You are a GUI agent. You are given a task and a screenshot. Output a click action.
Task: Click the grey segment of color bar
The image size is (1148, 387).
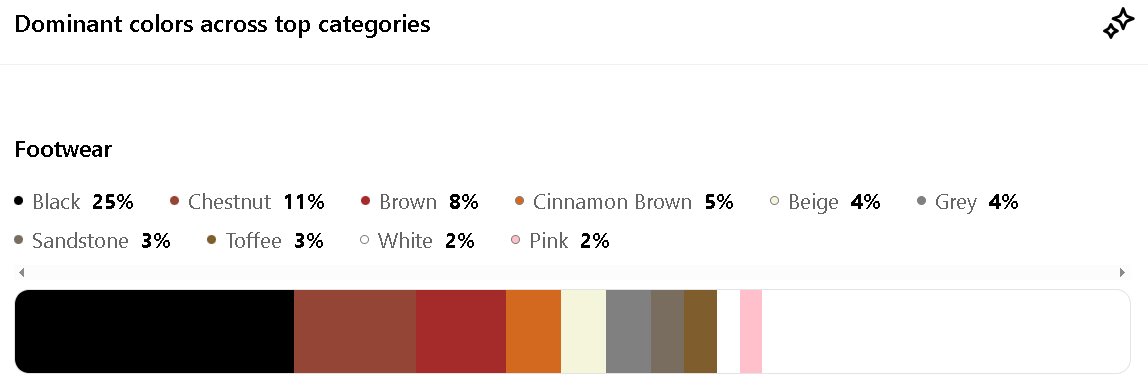[x=628, y=331]
